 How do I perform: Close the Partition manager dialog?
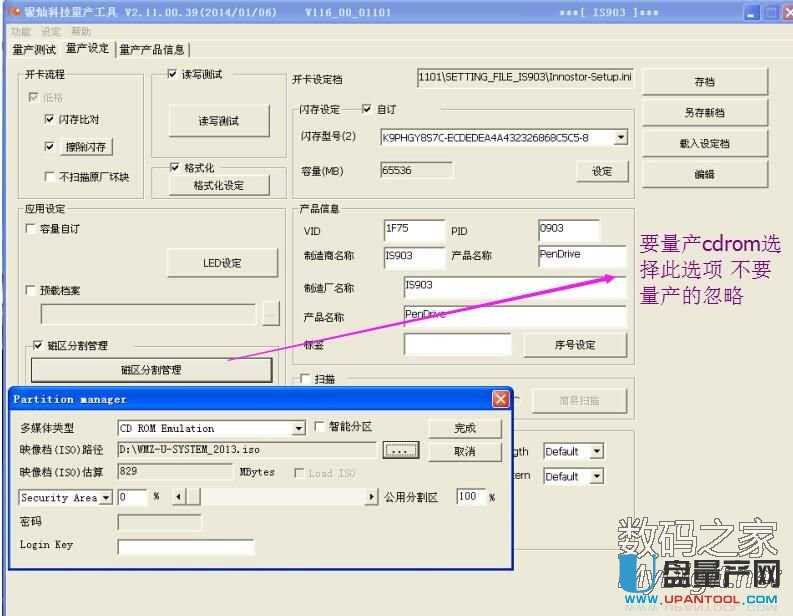click(500, 399)
